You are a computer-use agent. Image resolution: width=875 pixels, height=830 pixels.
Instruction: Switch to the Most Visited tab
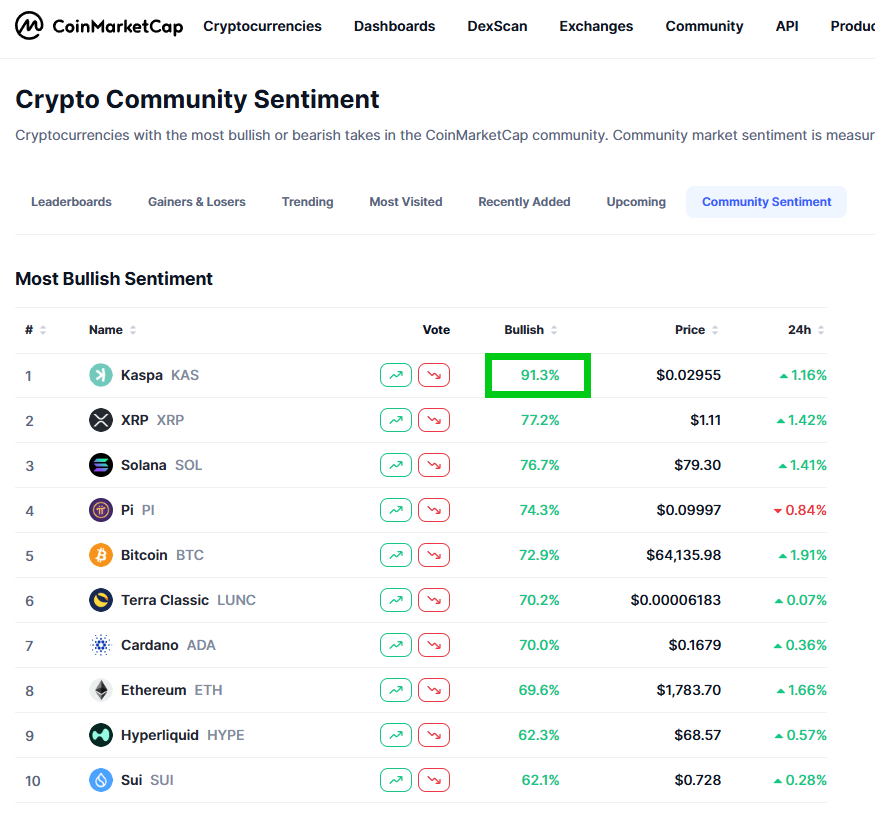(406, 202)
